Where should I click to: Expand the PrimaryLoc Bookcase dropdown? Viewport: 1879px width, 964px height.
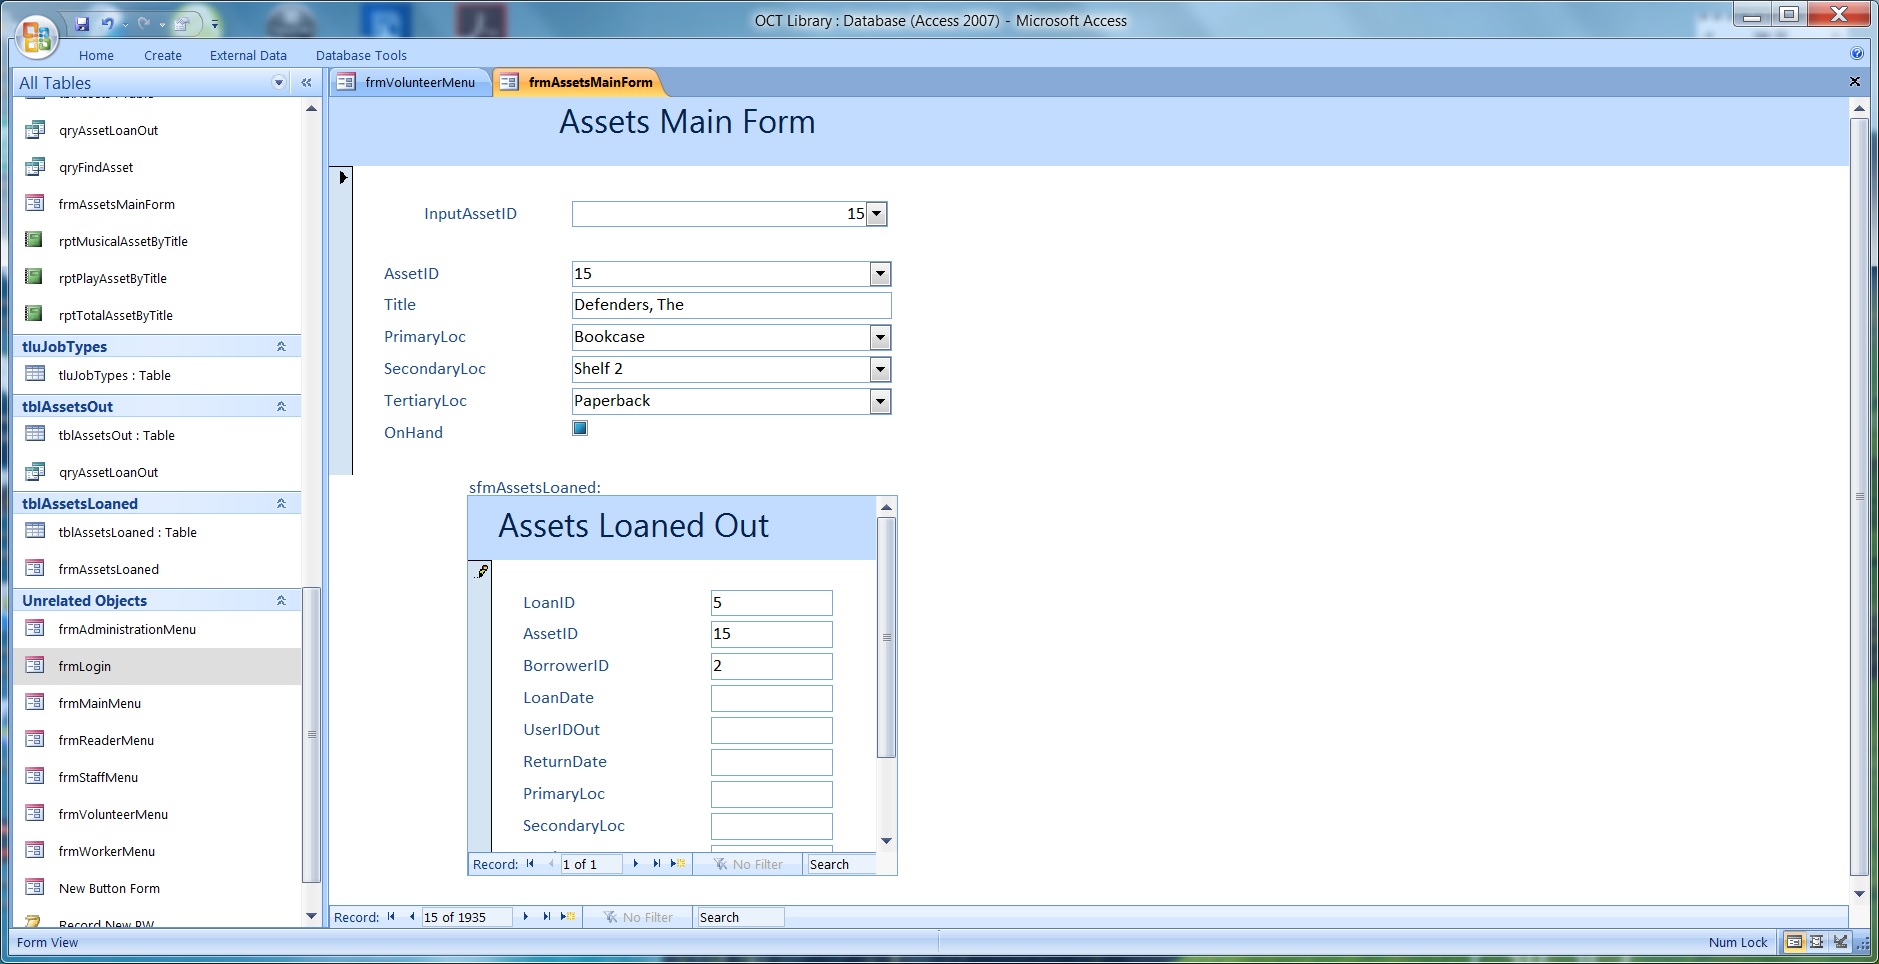880,337
